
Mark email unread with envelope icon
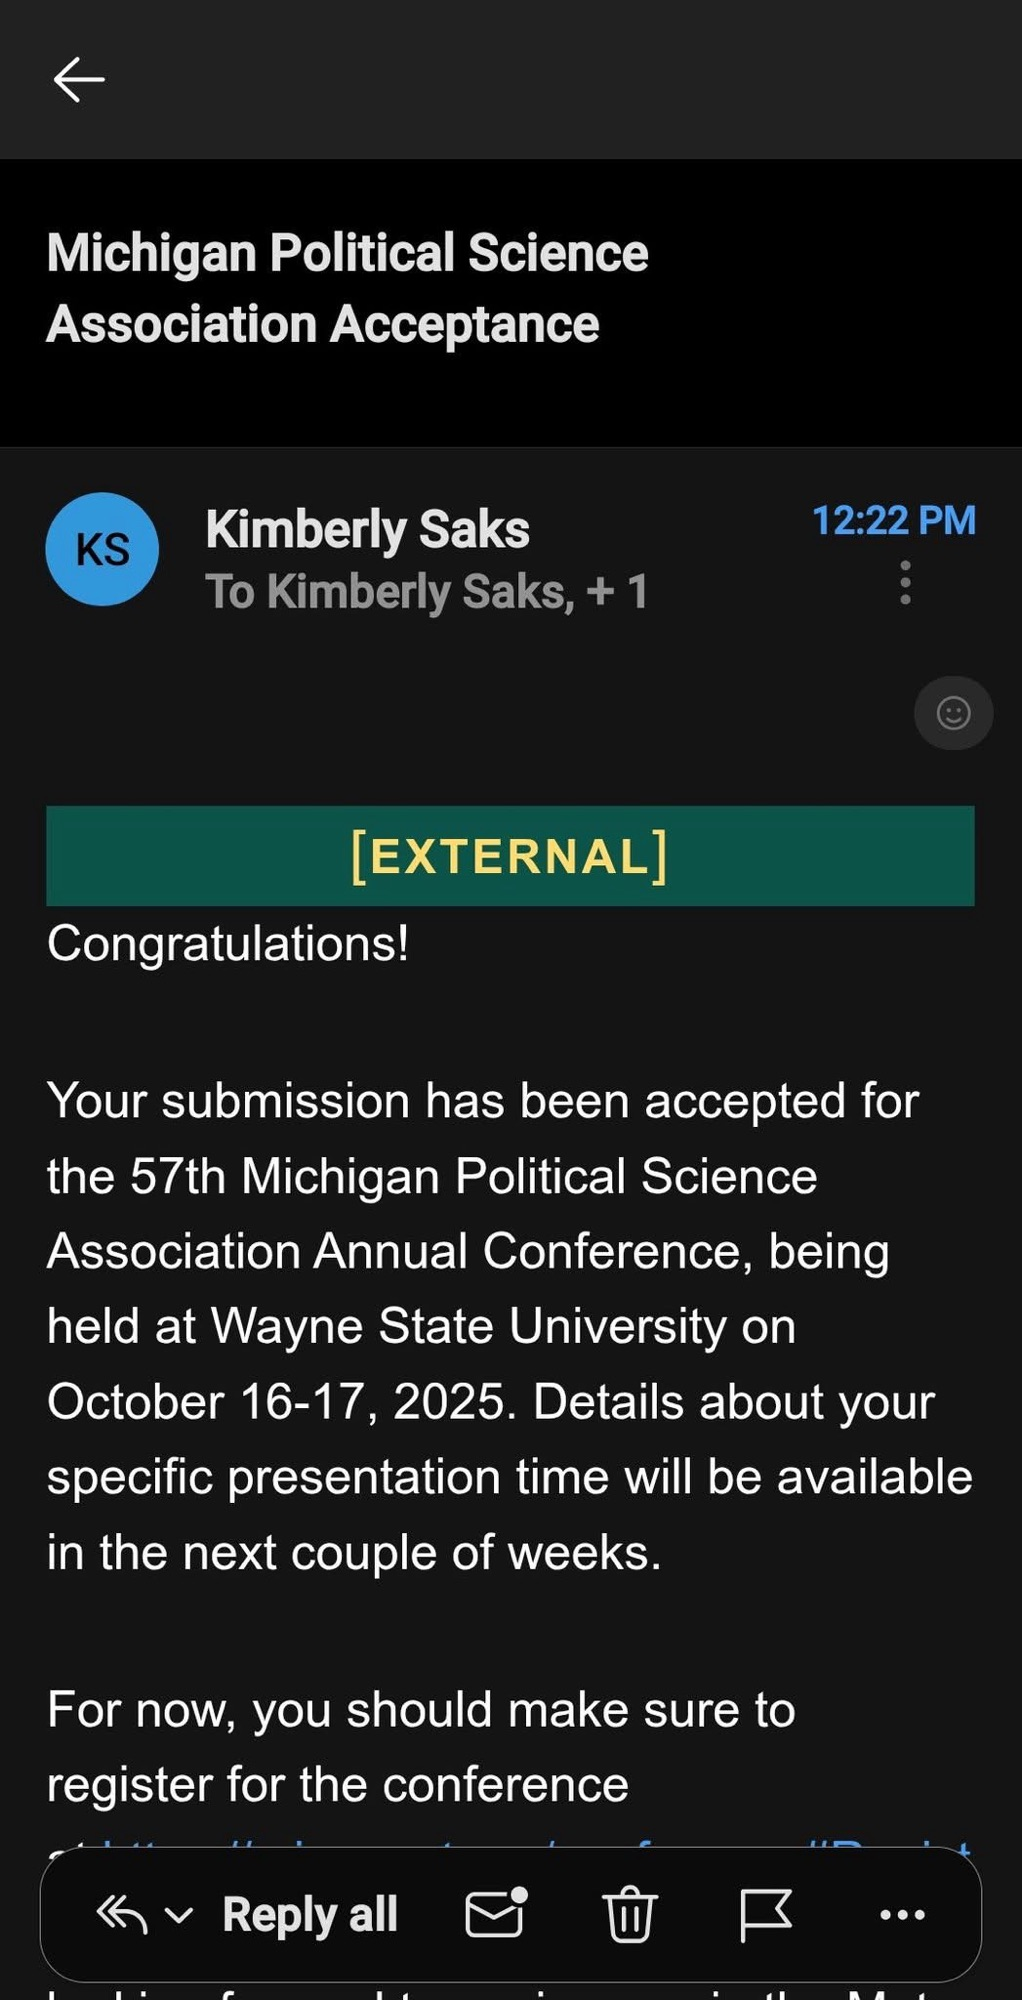click(x=496, y=1914)
